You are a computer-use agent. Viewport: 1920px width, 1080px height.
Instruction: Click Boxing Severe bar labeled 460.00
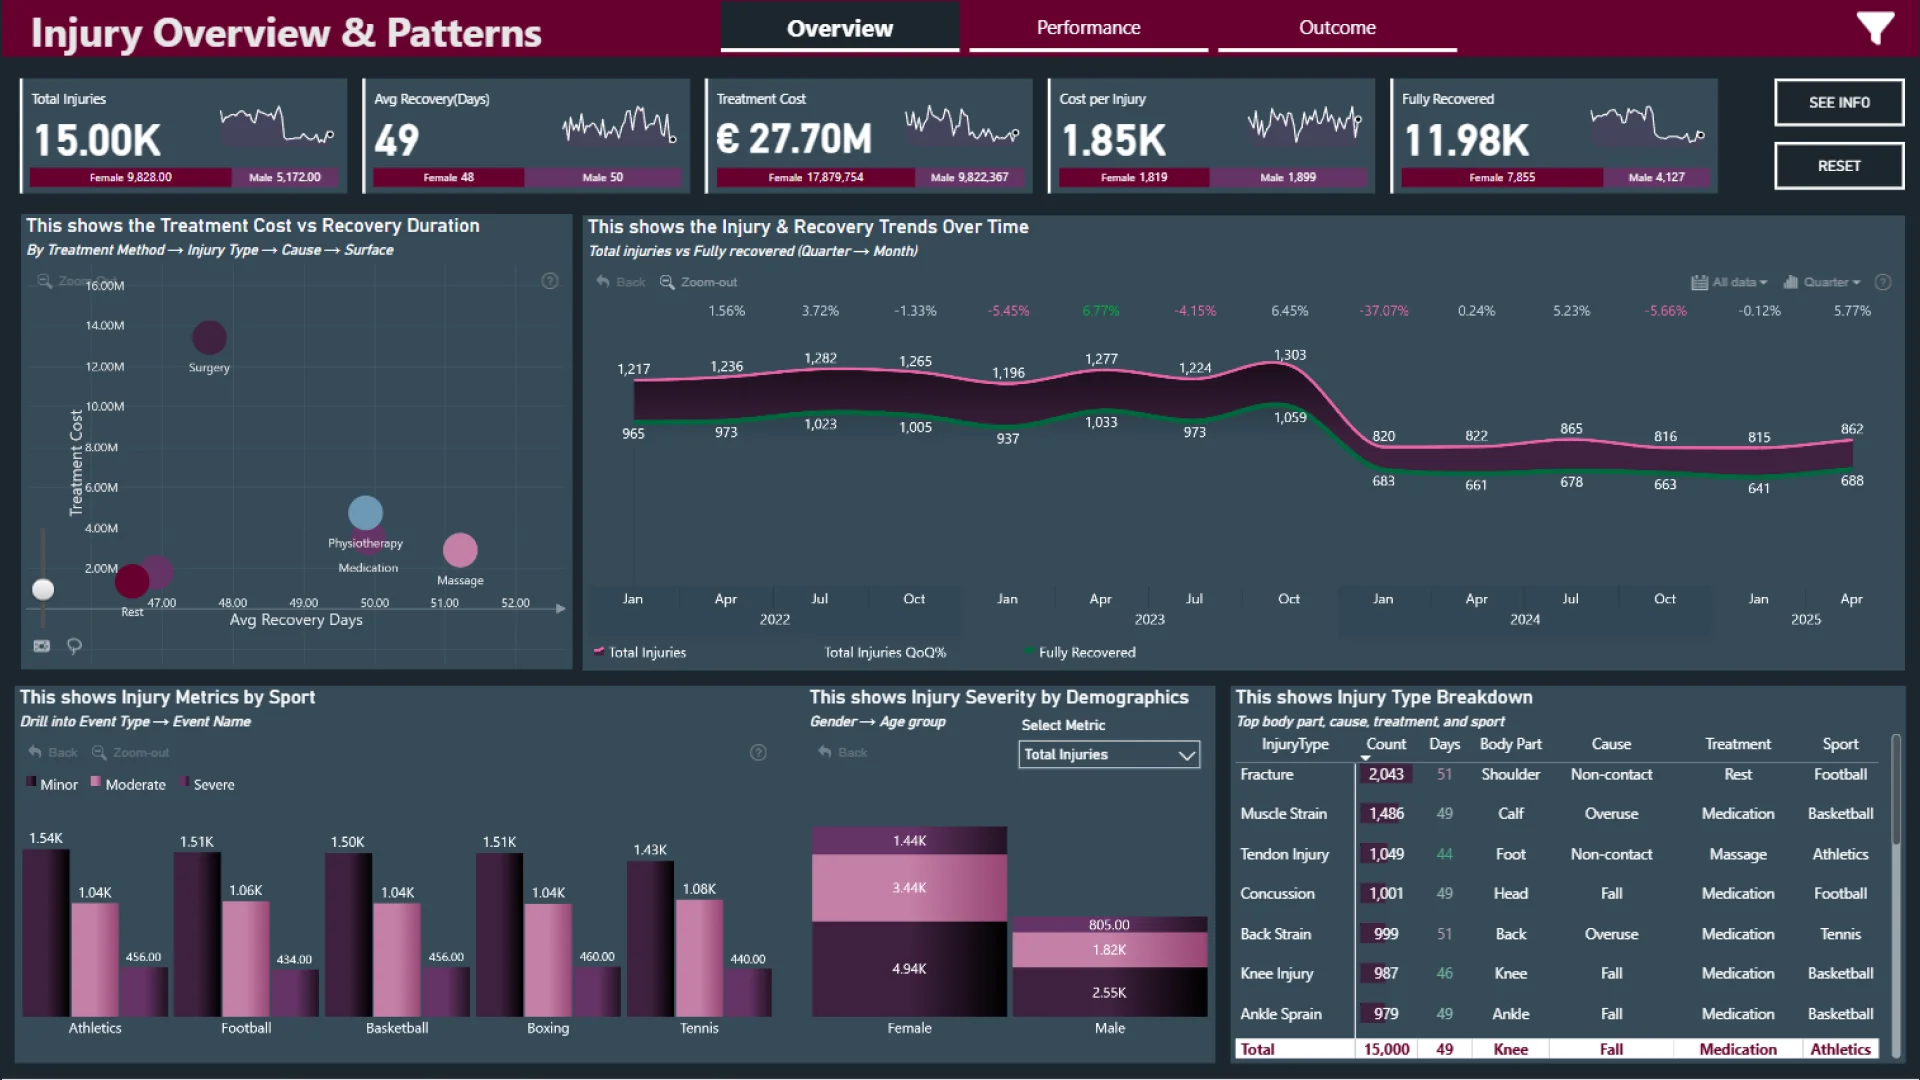[x=597, y=992]
